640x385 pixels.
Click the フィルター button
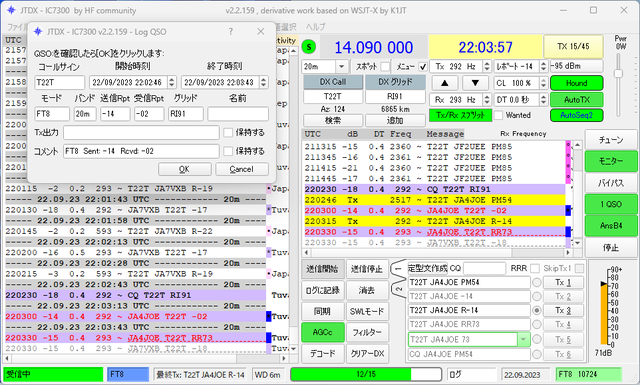tap(367, 332)
